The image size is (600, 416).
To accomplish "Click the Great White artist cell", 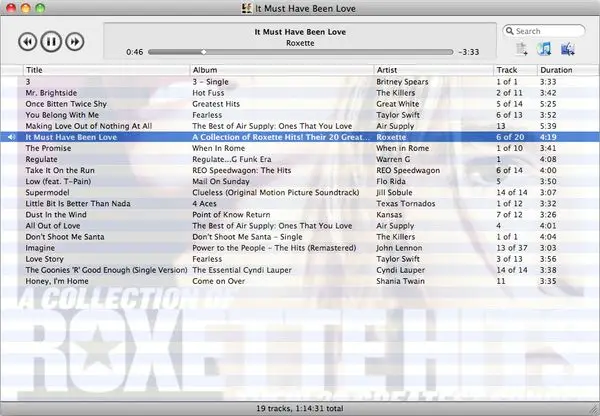I will point(398,104).
